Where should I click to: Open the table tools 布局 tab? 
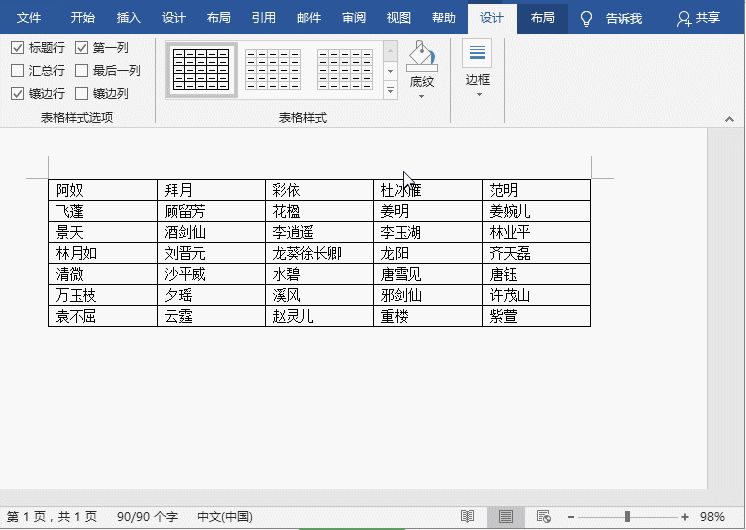click(x=542, y=18)
